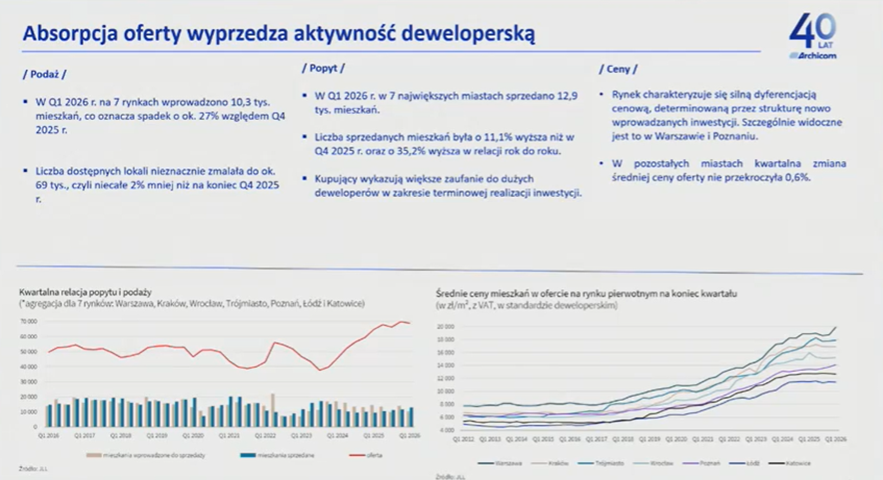Click the '30 000' y-axis label
This screenshot has width=883, height=480.
28,382
